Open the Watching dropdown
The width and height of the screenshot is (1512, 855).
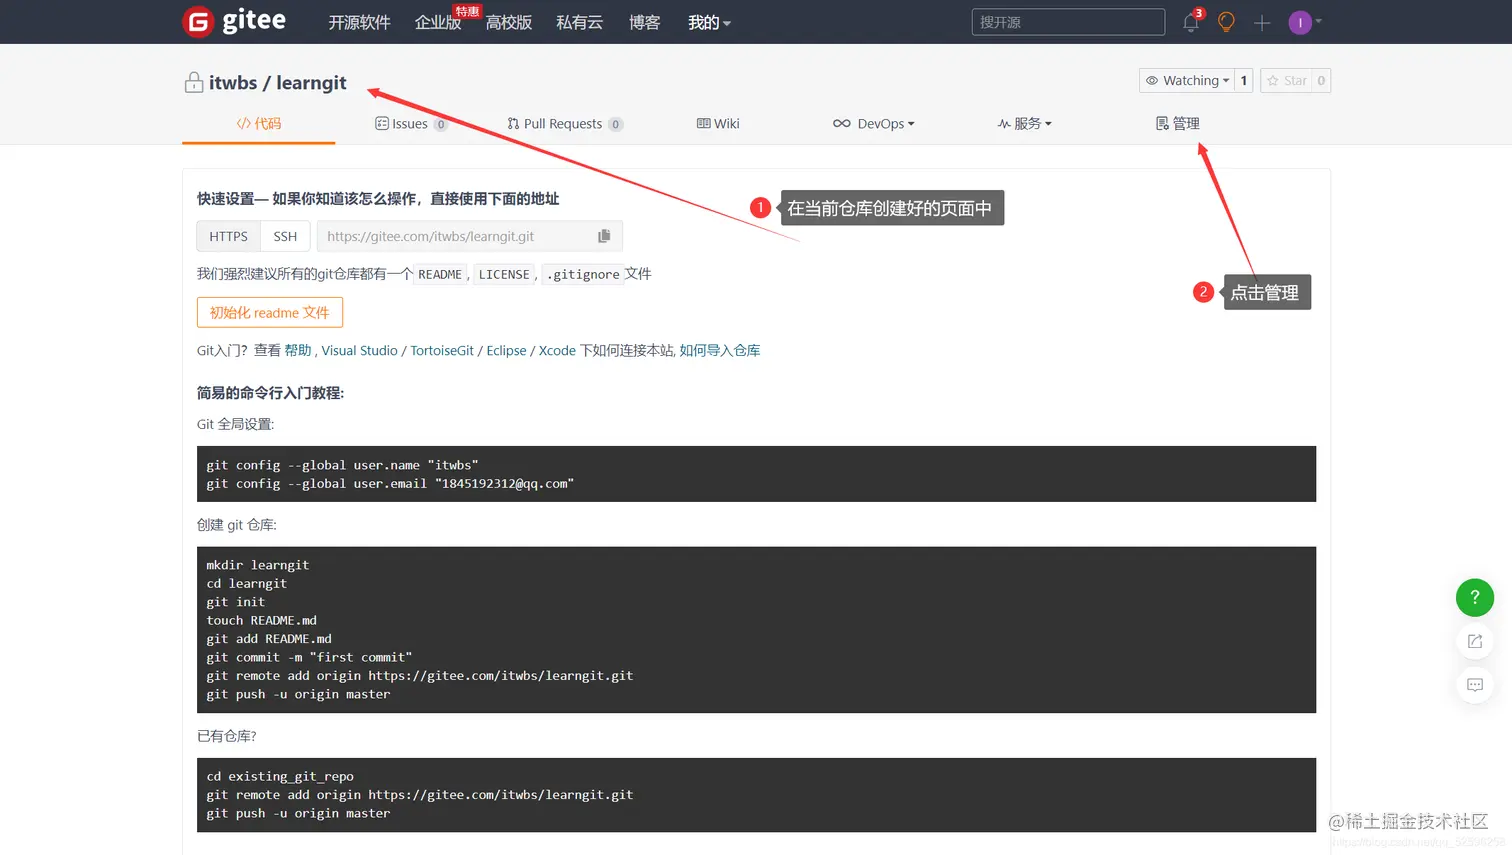pyautogui.click(x=1187, y=80)
